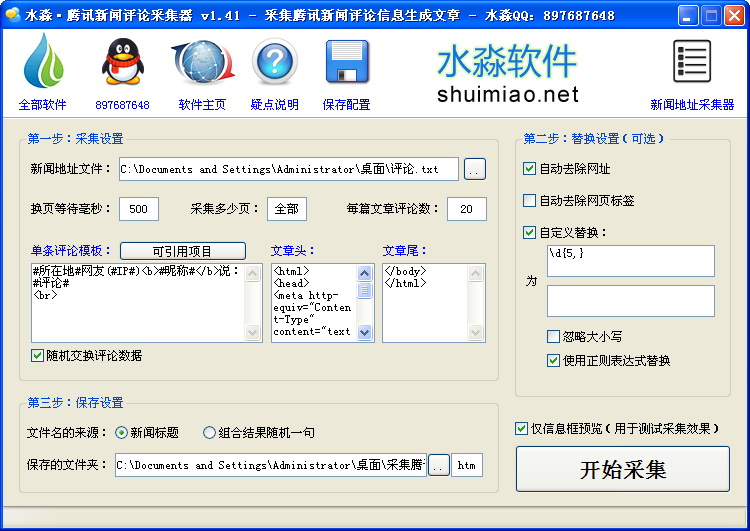Click the 全部软件 link text

pos(43,104)
